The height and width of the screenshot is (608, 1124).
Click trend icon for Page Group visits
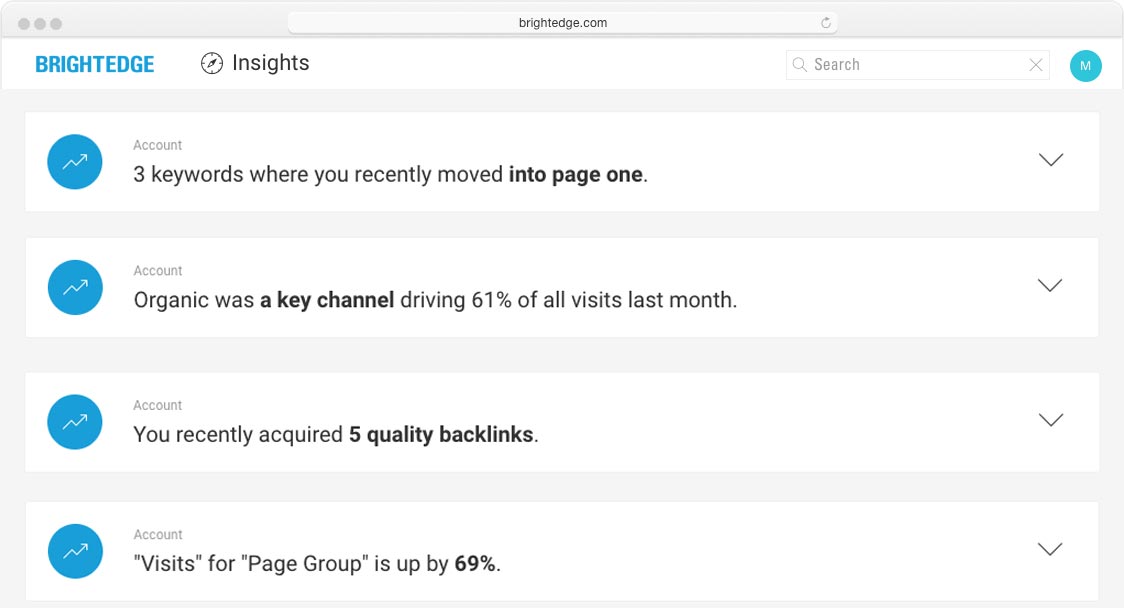75,551
